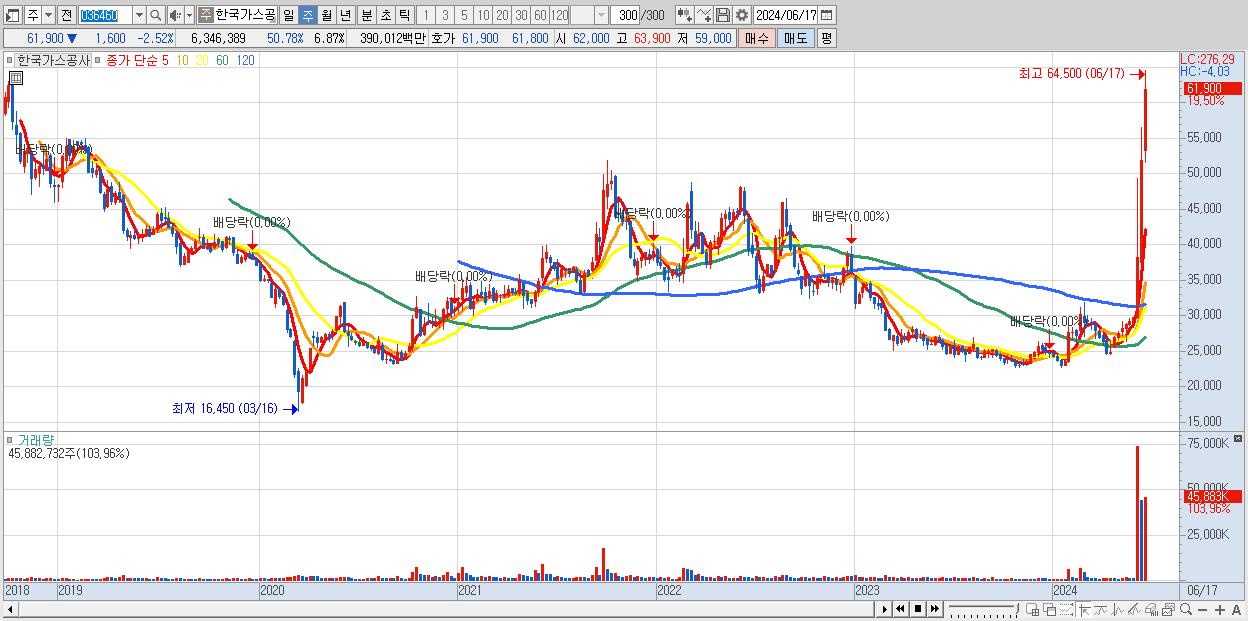Click the red 5 moving average label
The image size is (1248, 621).
tap(165, 60)
